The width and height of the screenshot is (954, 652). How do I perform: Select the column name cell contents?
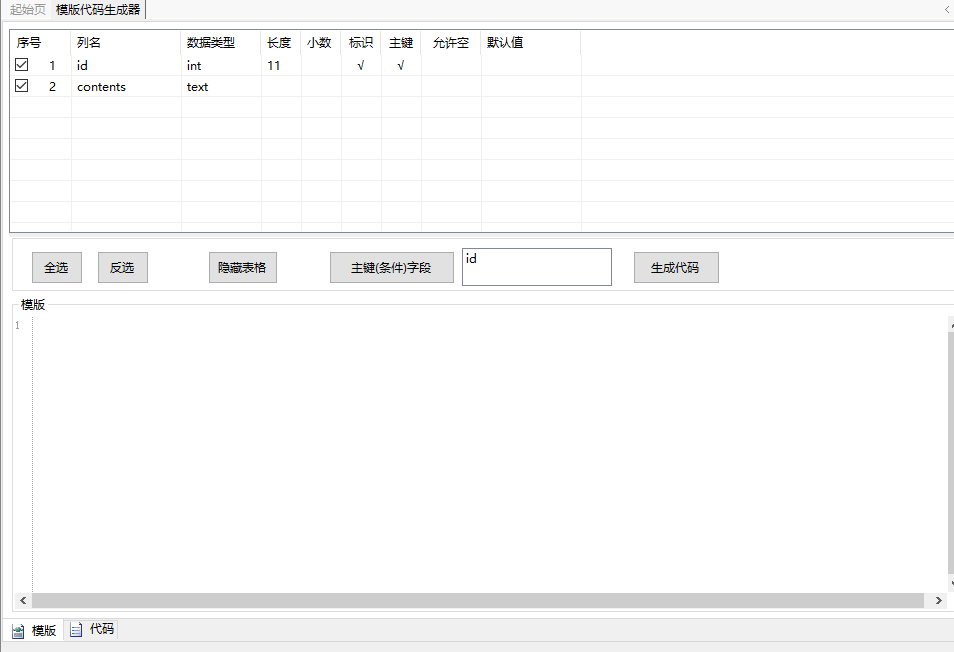pyautogui.click(x=126, y=86)
